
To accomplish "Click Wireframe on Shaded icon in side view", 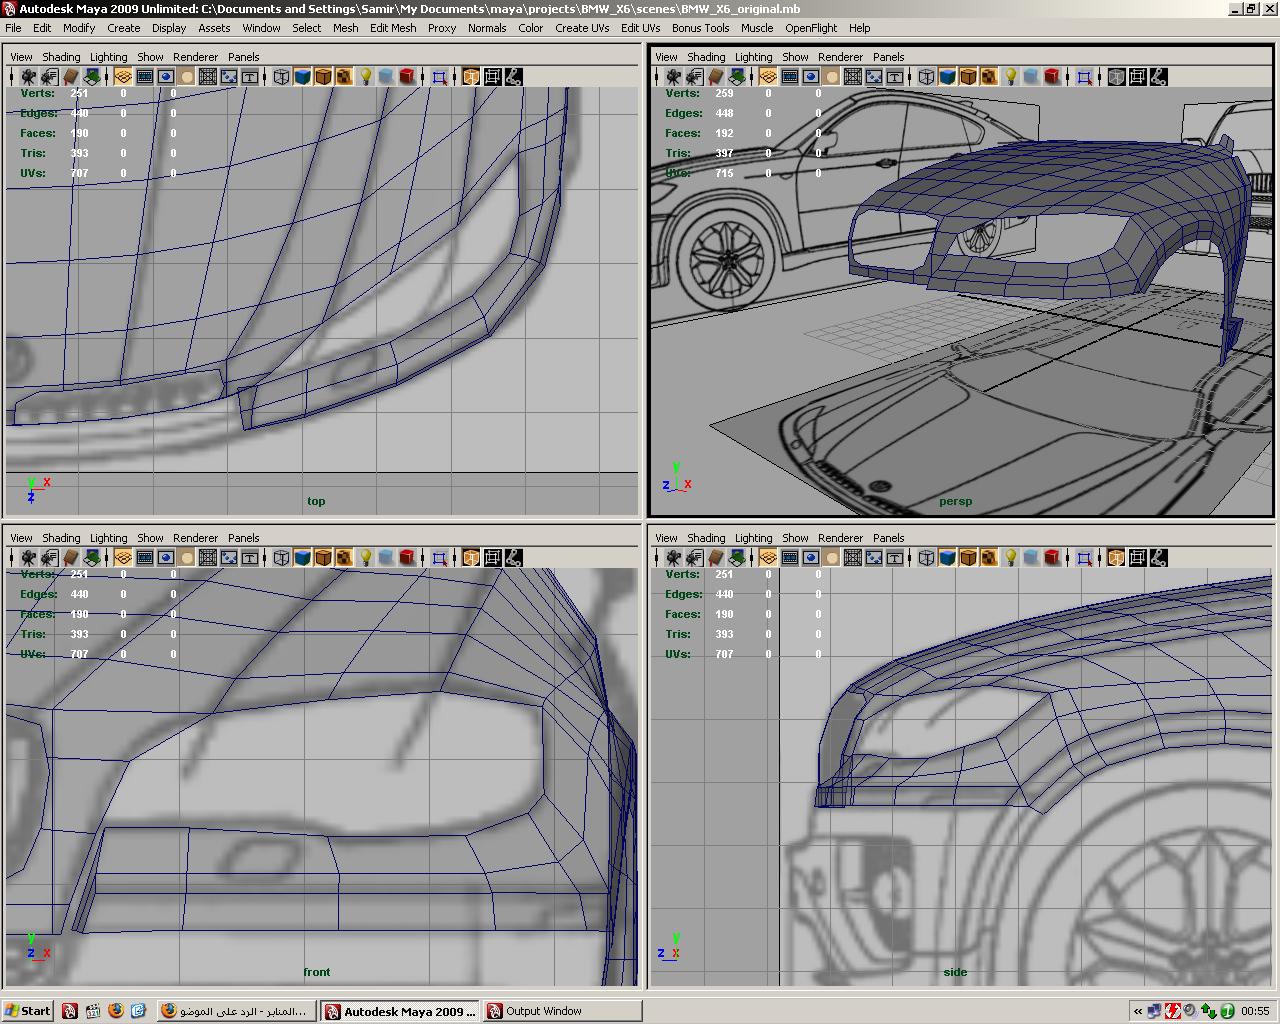I will pyautogui.click(x=968, y=558).
